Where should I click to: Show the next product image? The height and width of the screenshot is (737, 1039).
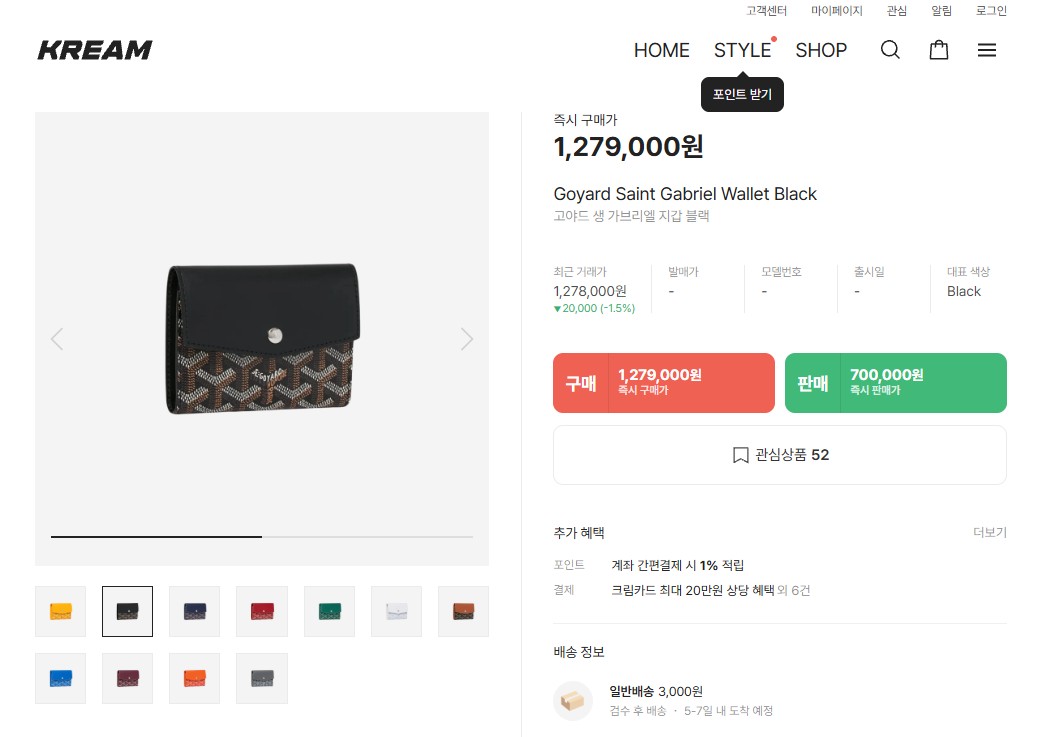[x=466, y=339]
